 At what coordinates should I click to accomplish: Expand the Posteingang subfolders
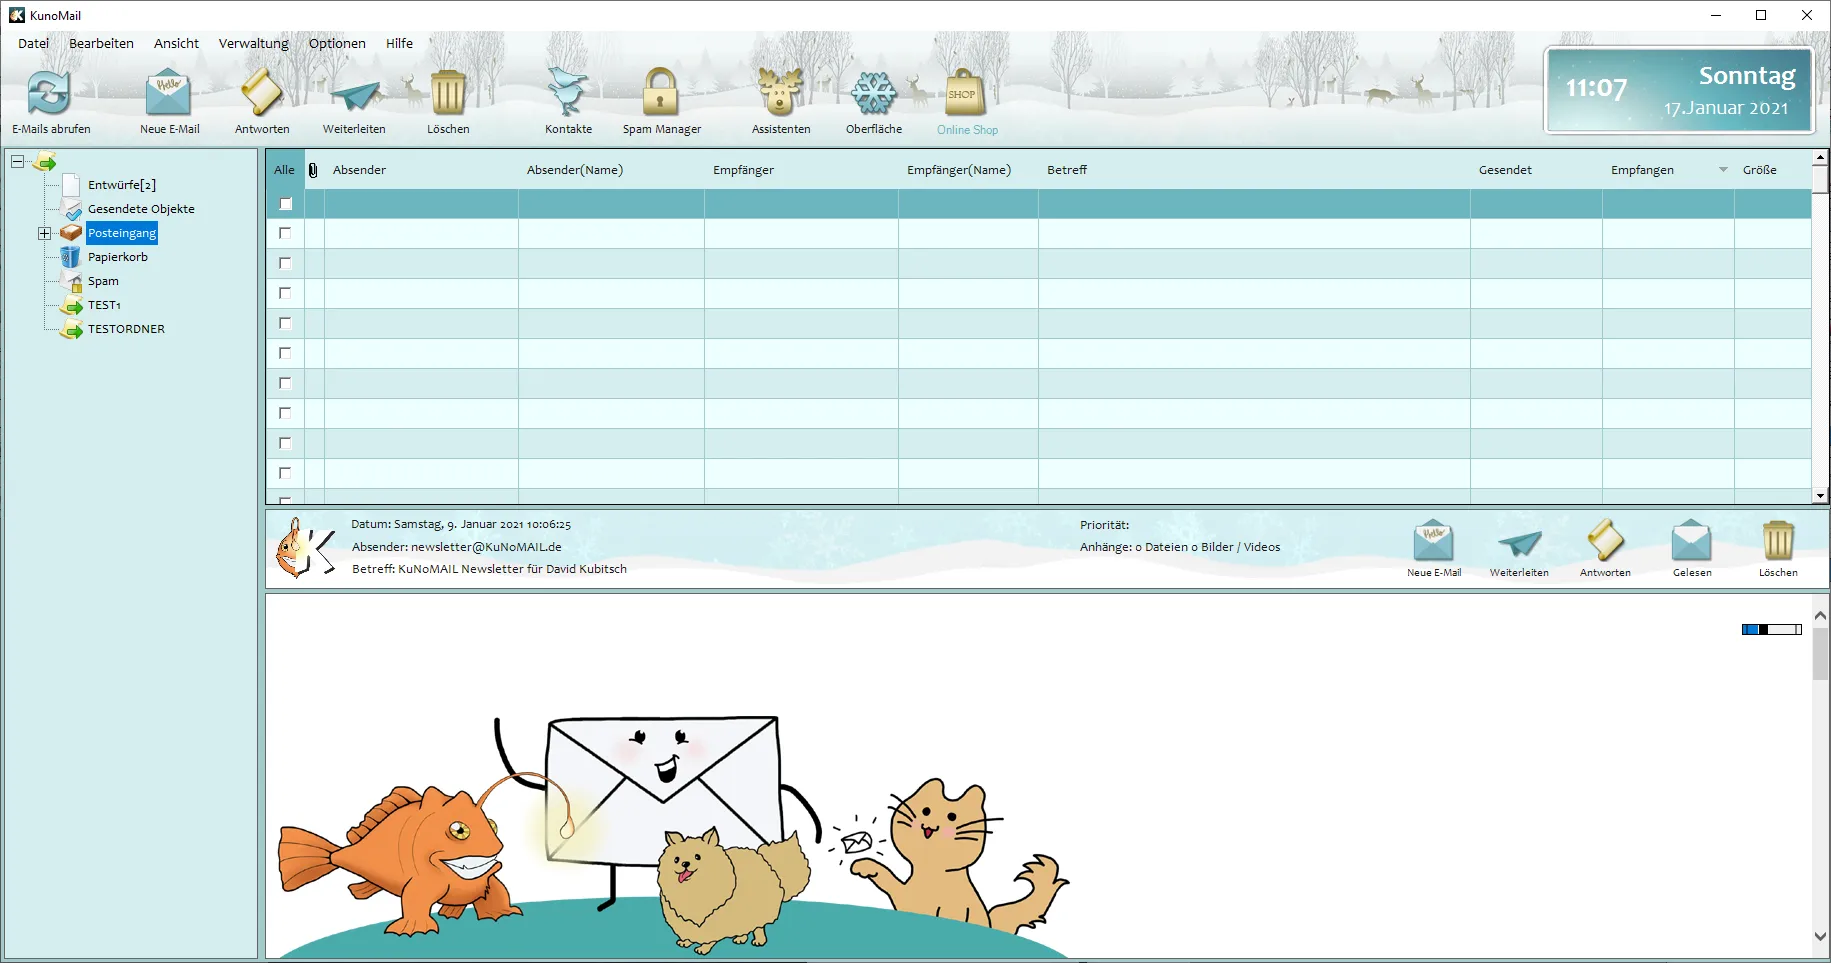pos(44,233)
